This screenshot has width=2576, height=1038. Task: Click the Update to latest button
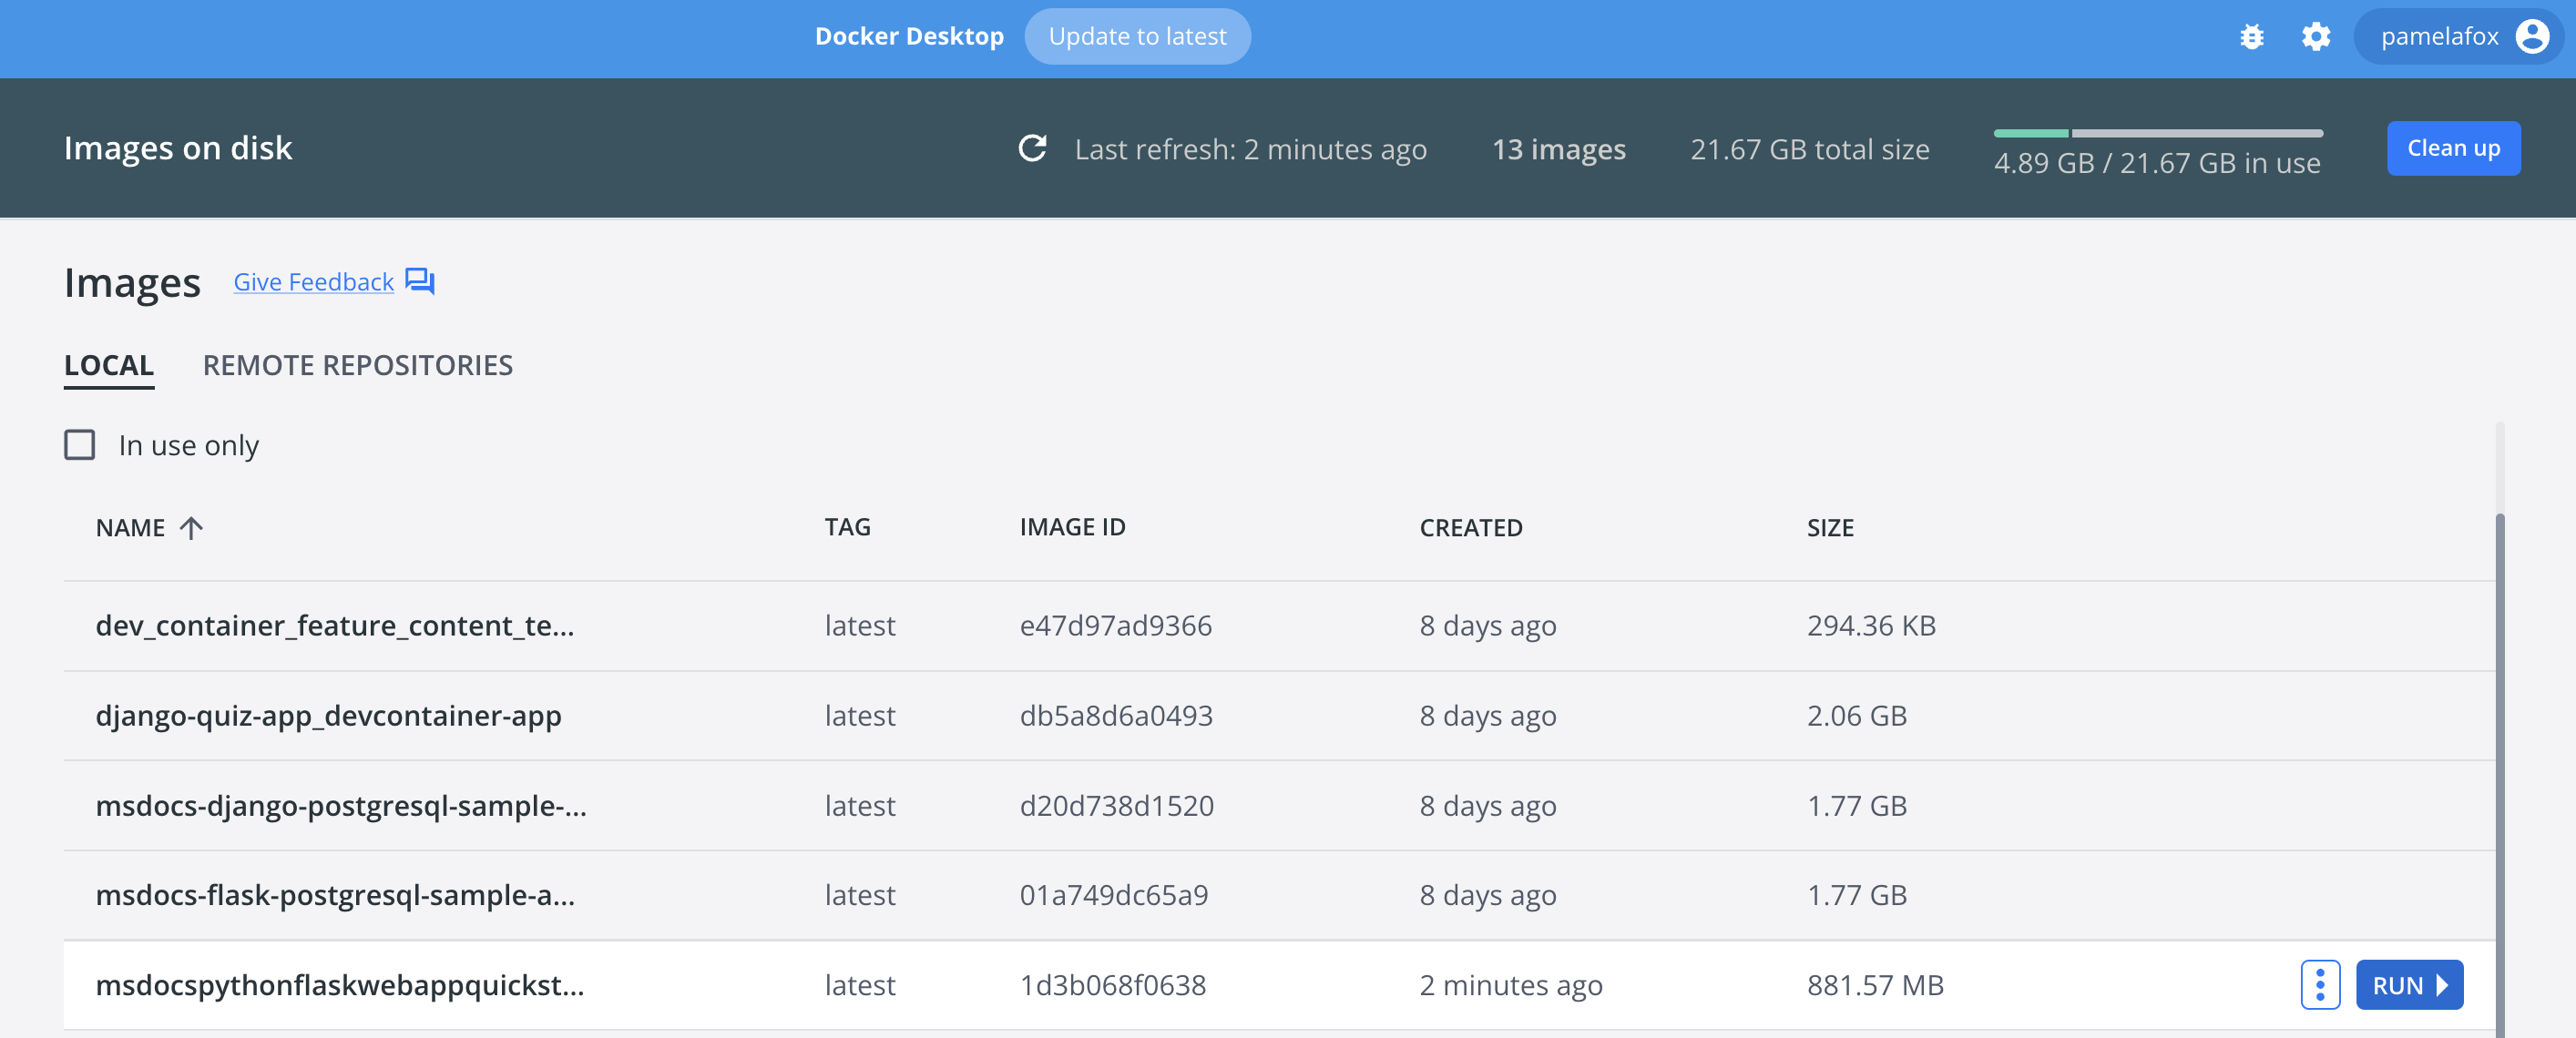(x=1137, y=36)
